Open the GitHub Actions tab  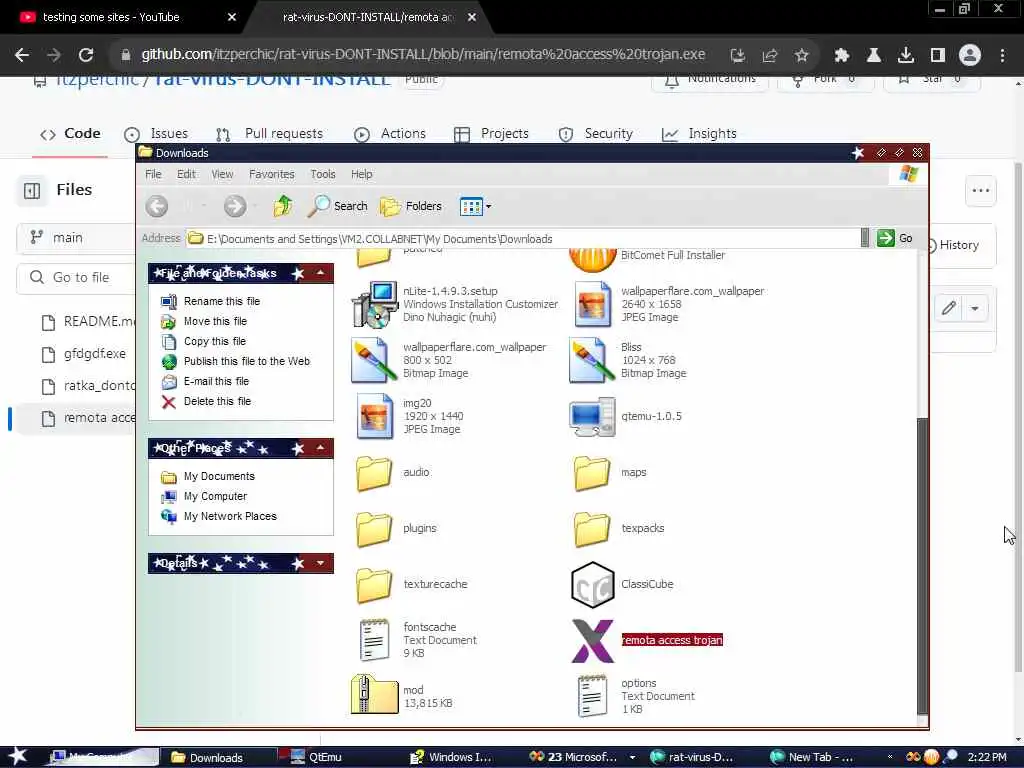tap(390, 134)
